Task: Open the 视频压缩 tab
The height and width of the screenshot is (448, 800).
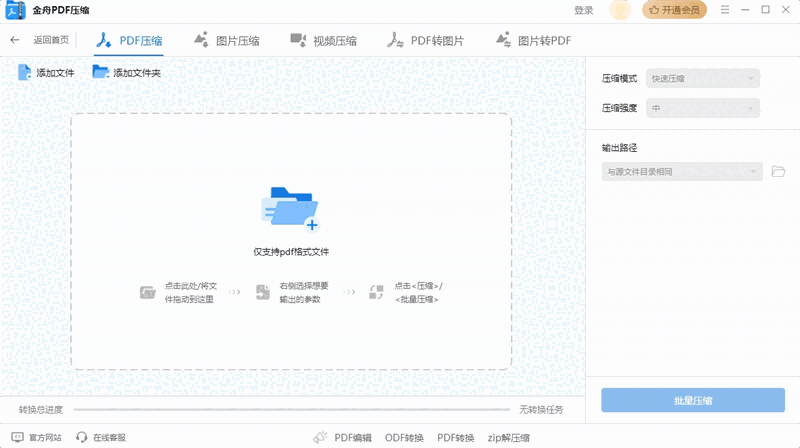Action: click(323, 40)
